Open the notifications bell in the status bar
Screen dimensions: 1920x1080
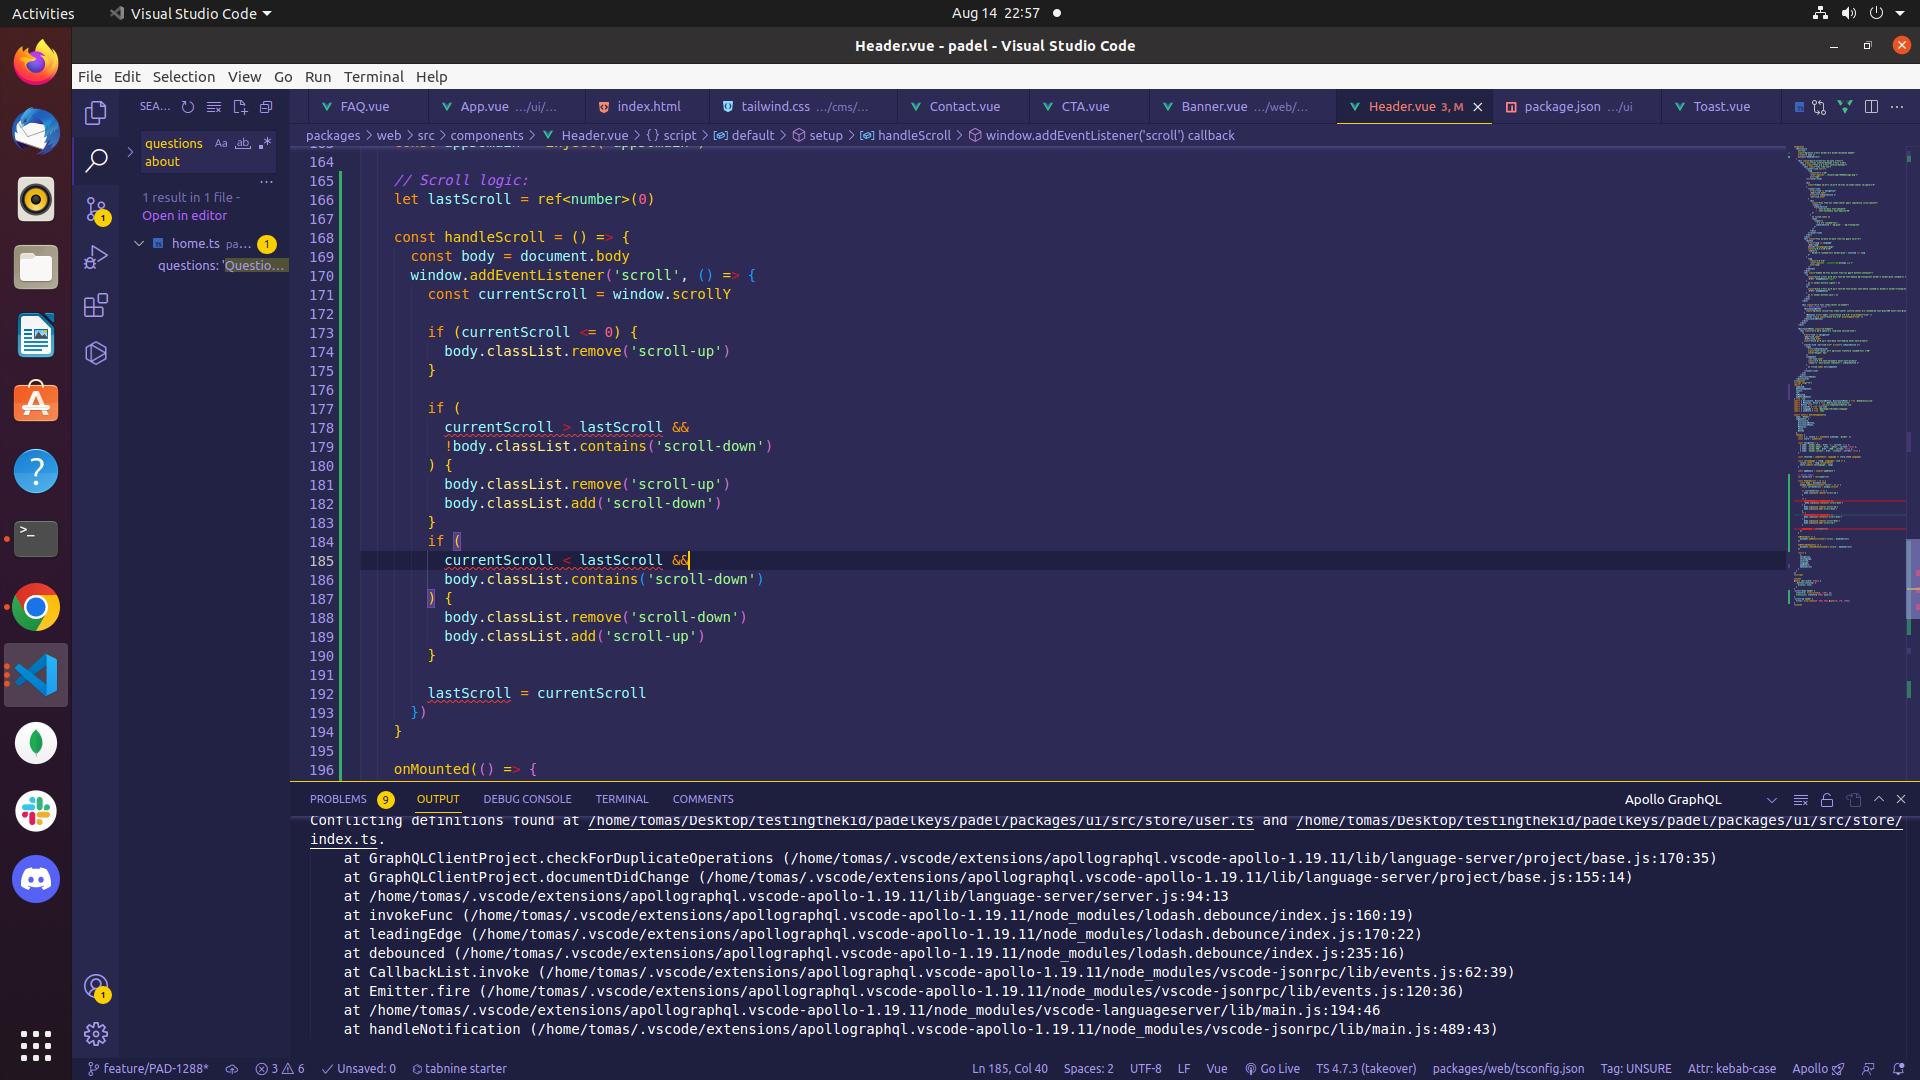pos(1898,1068)
